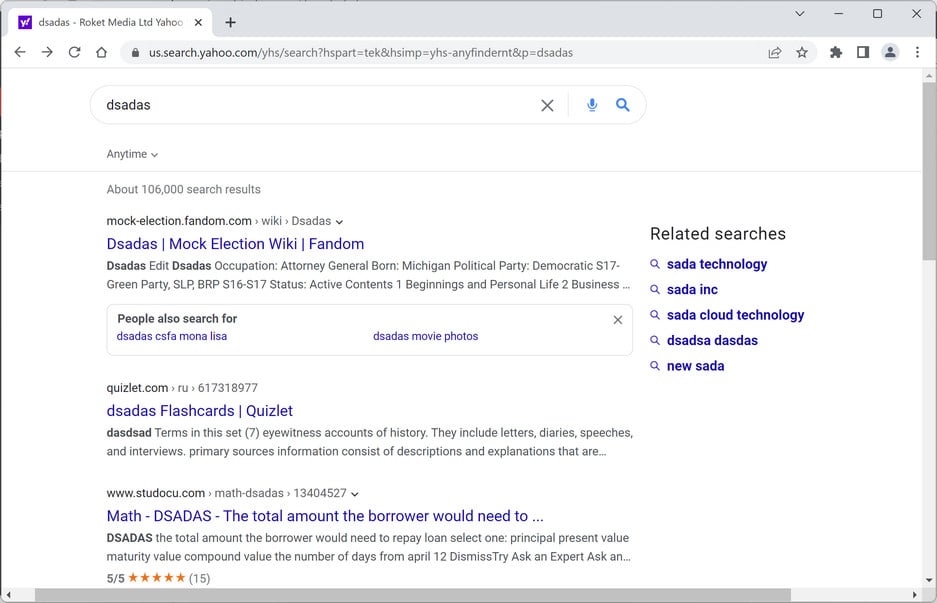Dismiss the People also search for box
Viewport: 937px width, 603px height.
pos(618,320)
